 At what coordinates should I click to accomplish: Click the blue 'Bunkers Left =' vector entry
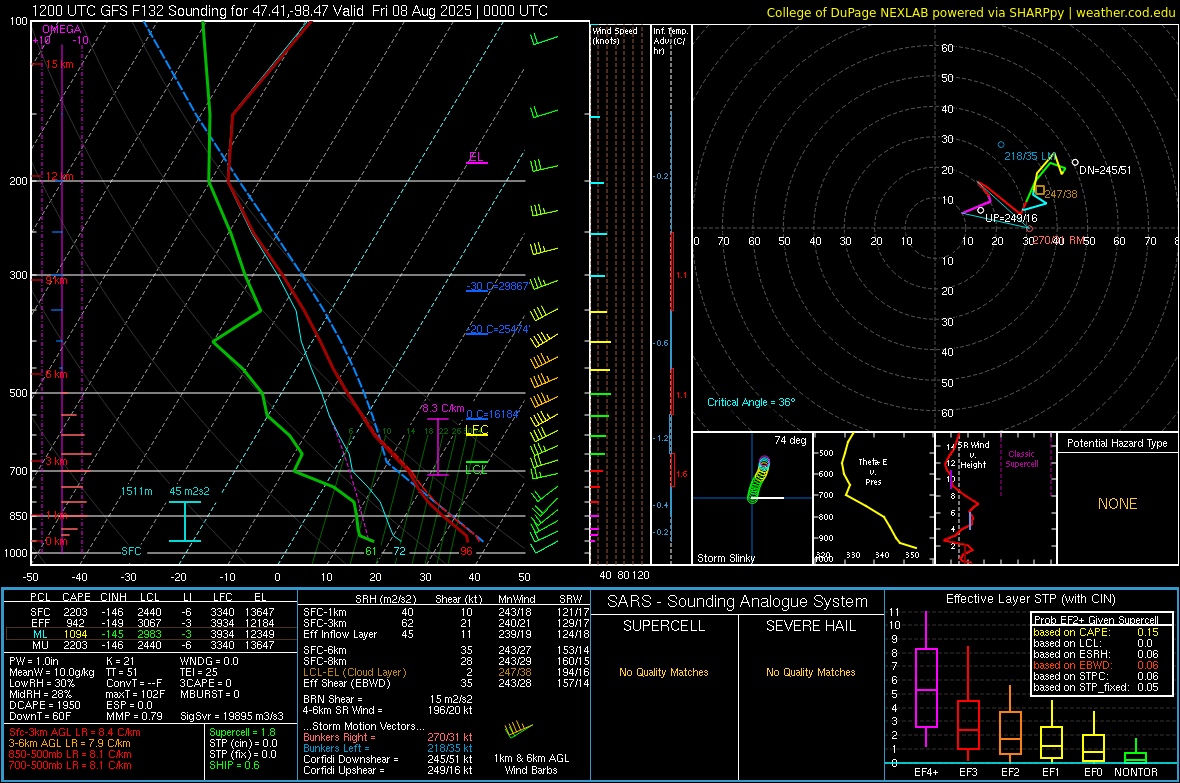[x=388, y=748]
